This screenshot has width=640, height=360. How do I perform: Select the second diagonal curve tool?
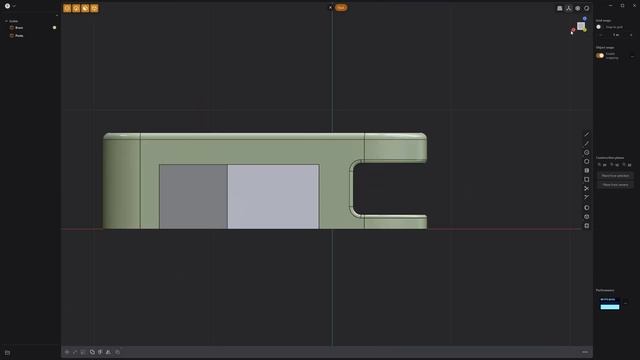click(587, 143)
